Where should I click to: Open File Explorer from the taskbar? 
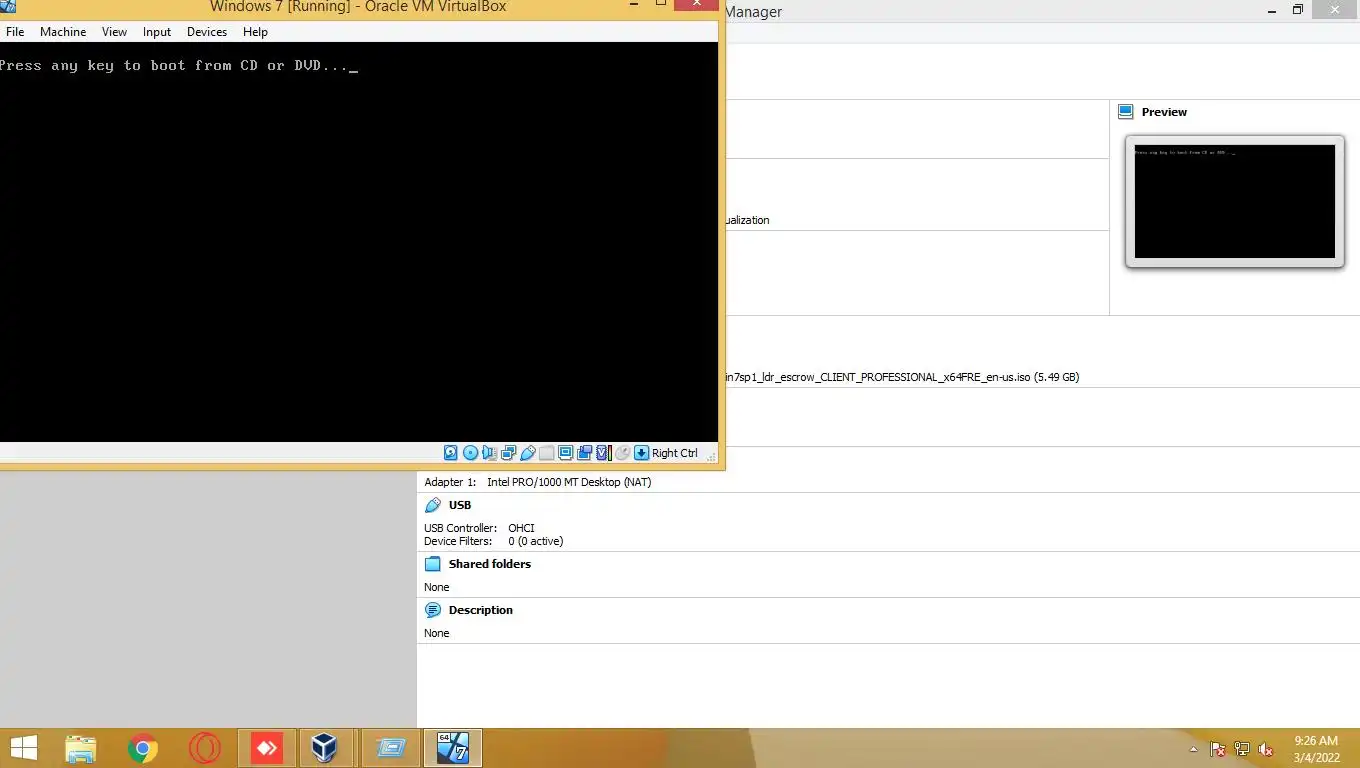(81, 748)
